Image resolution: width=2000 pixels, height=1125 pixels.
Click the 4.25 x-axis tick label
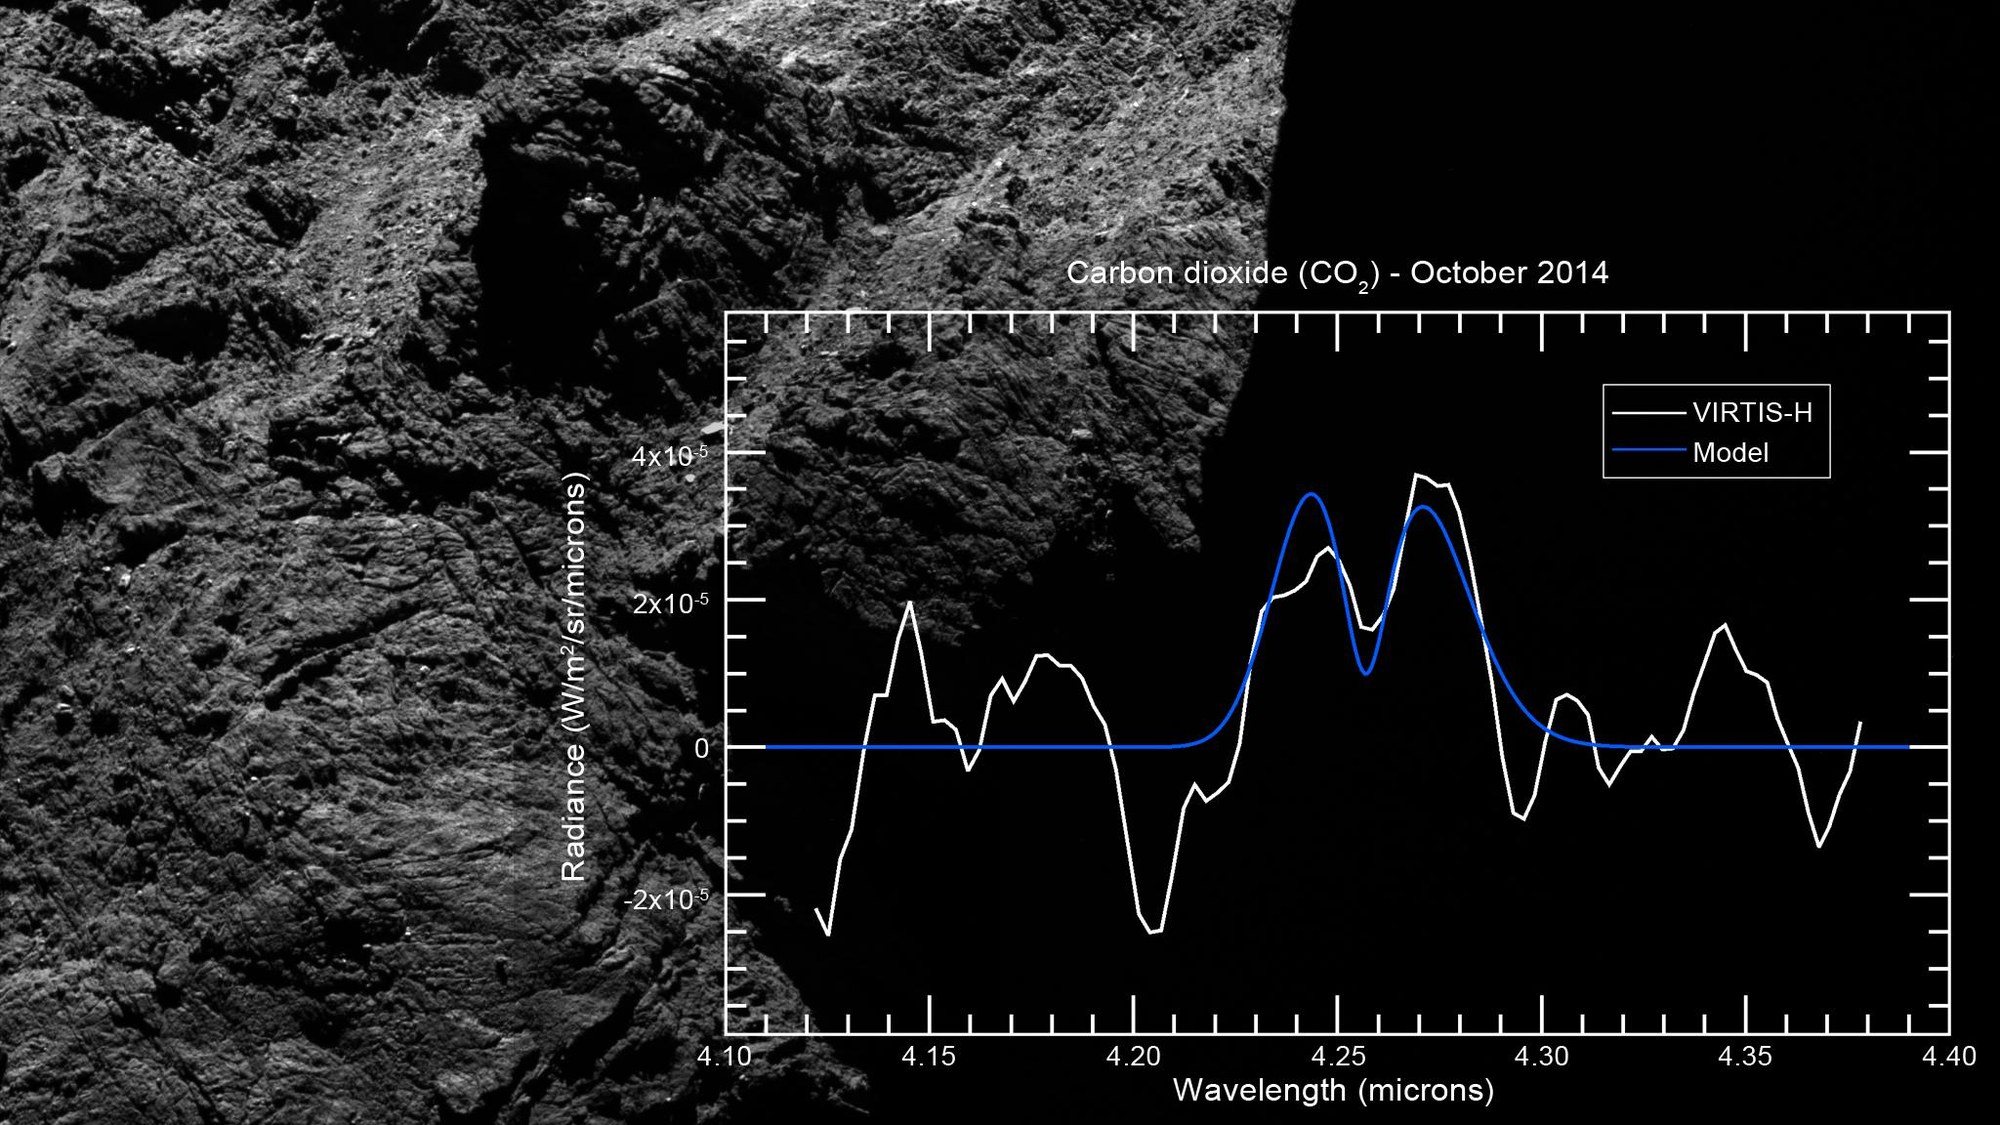click(x=1337, y=1056)
